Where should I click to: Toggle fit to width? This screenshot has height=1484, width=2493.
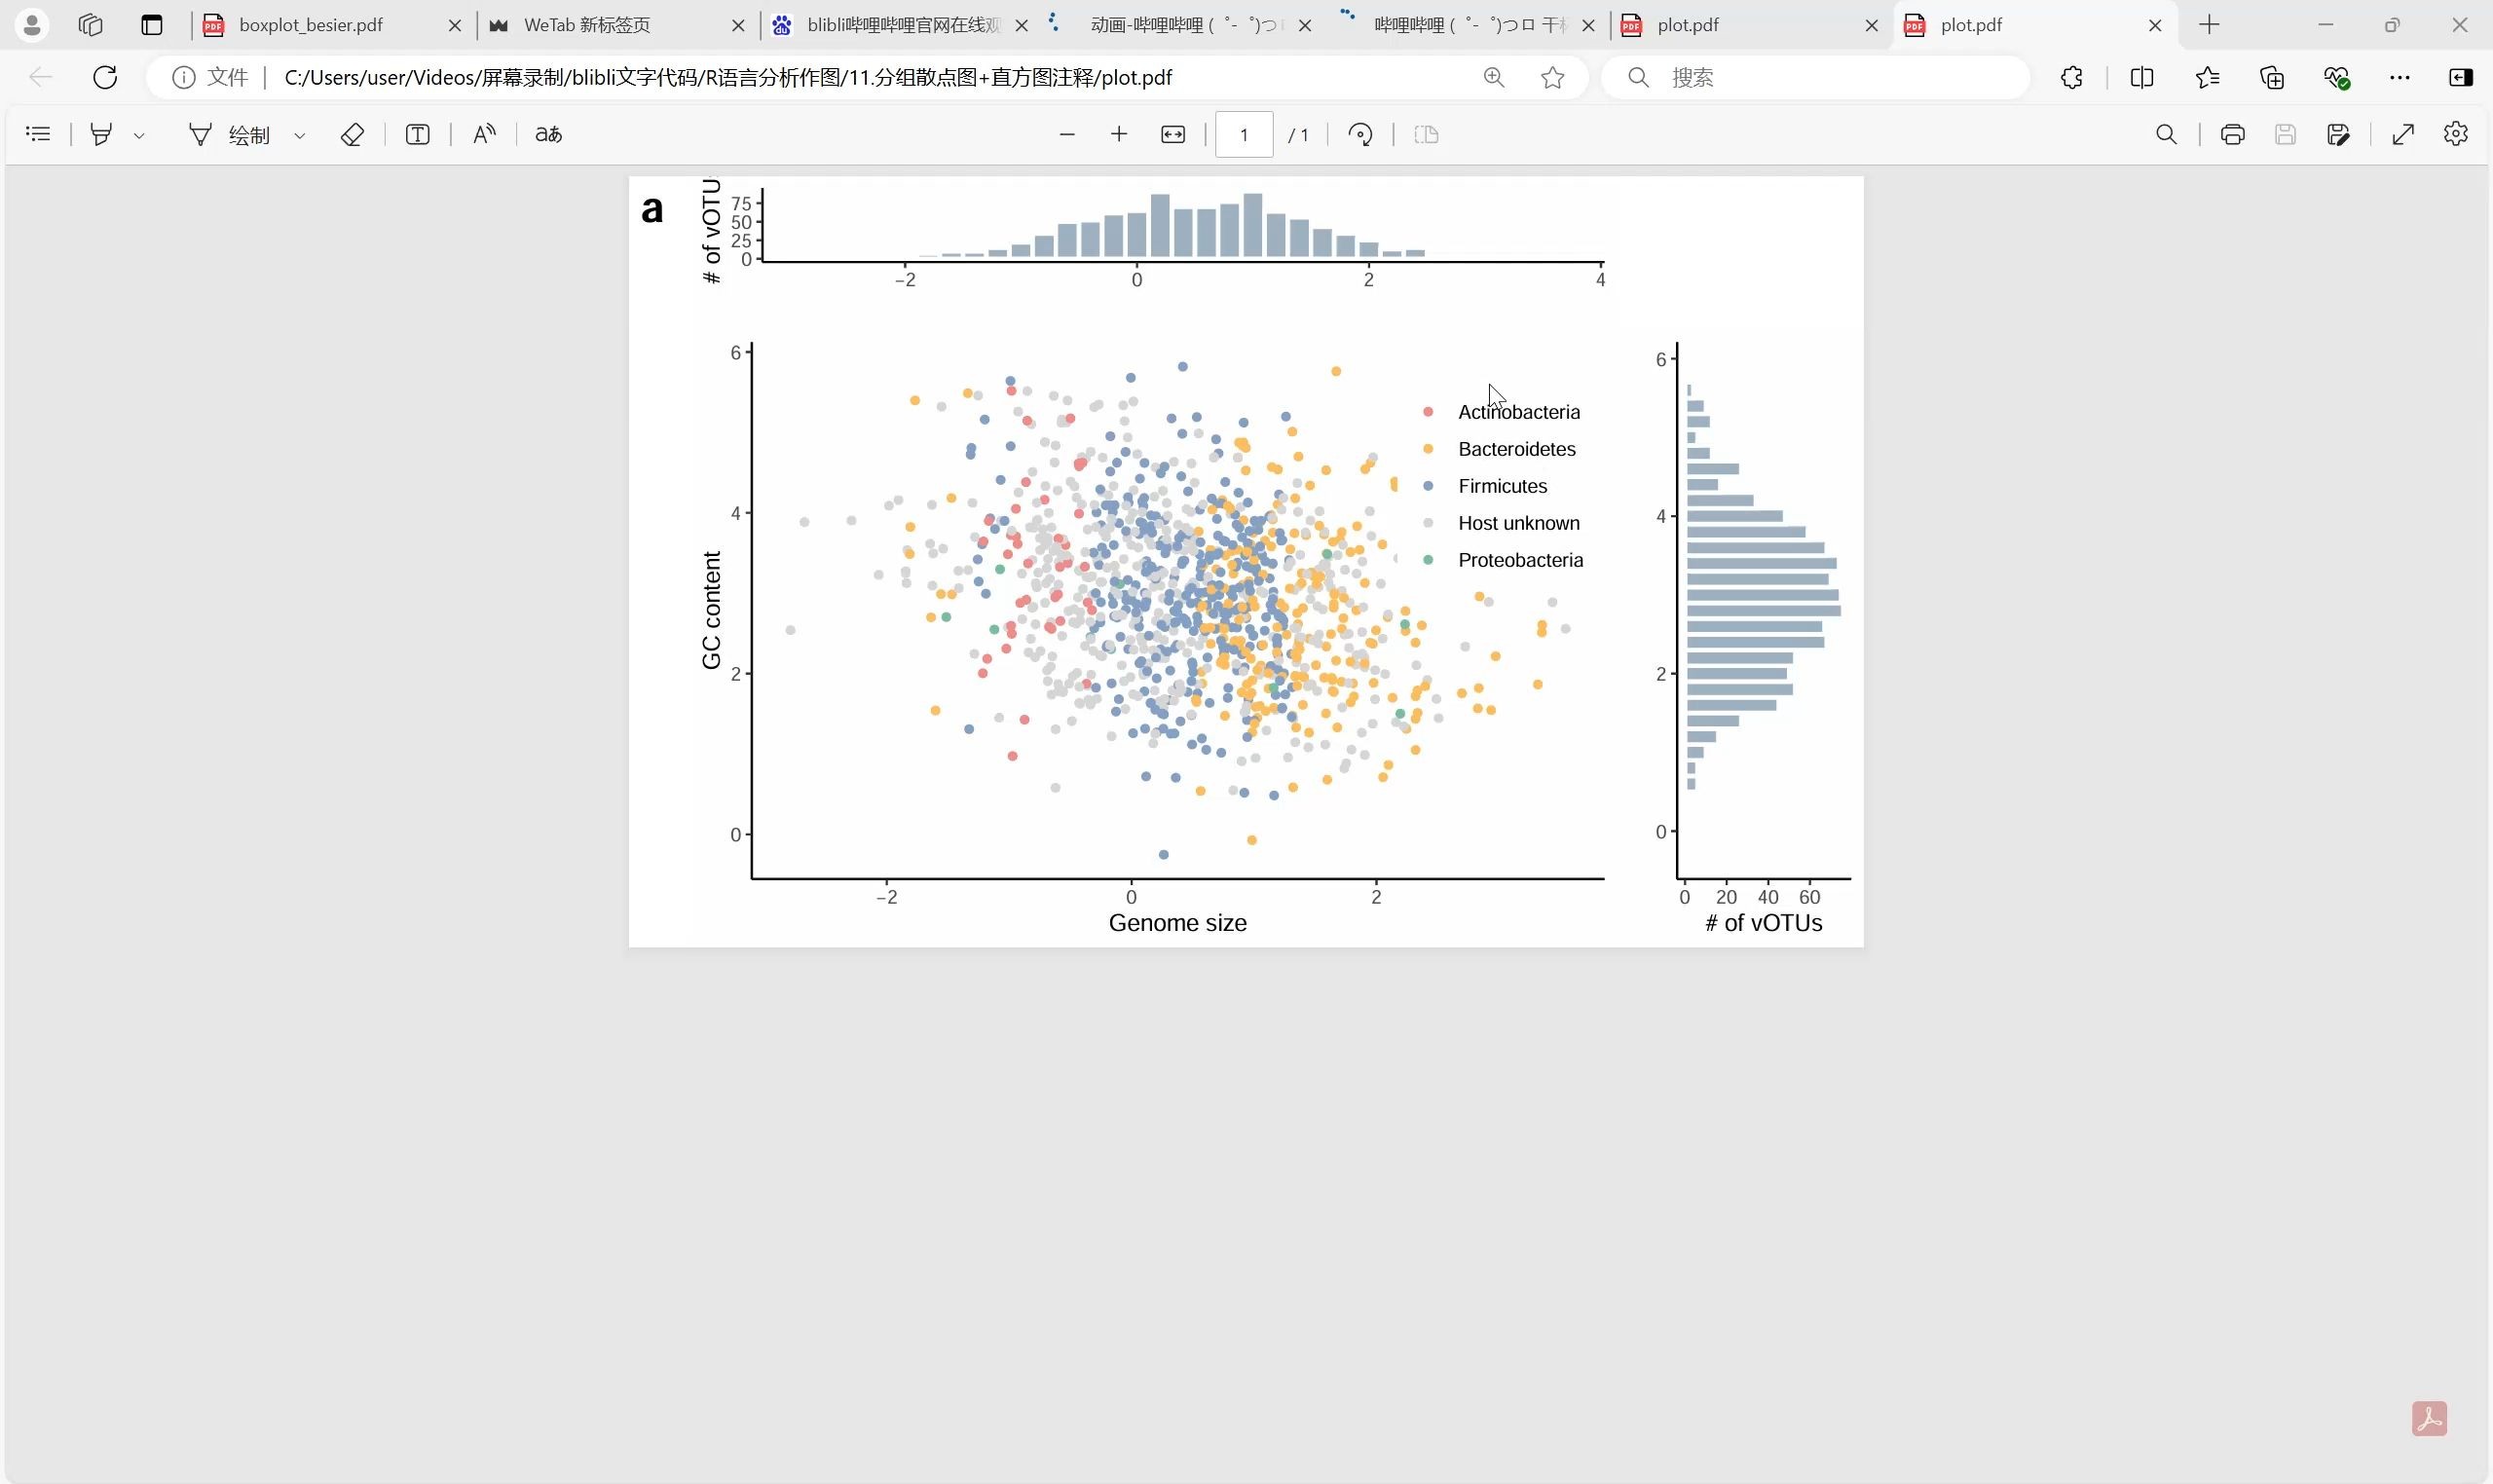[1173, 134]
